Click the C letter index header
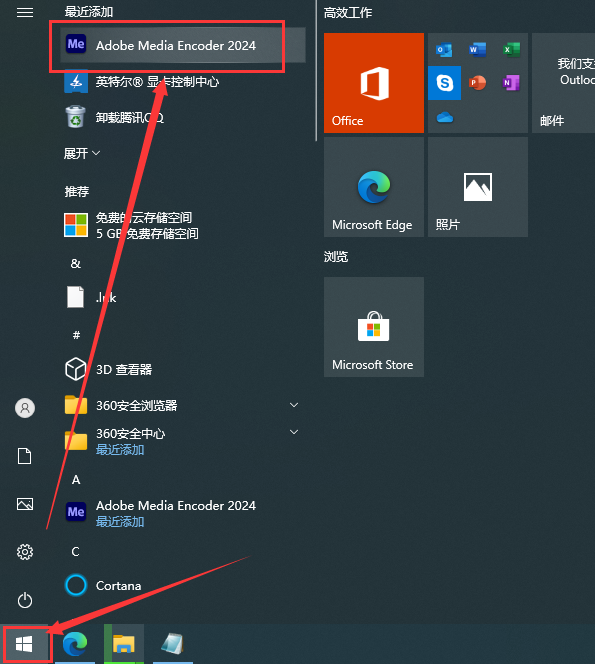The width and height of the screenshot is (595, 664). (75, 551)
